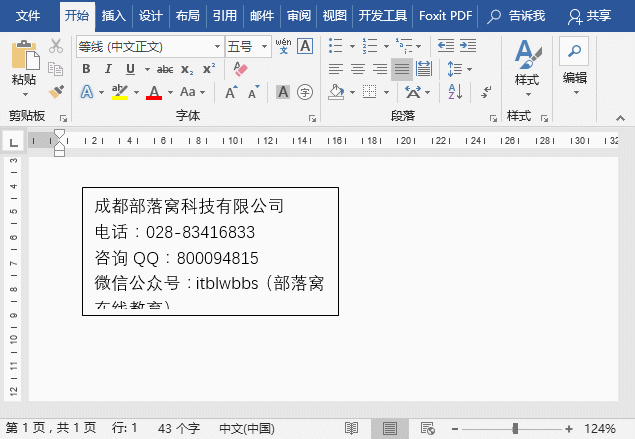Toggle underline formatting

click(x=130, y=69)
